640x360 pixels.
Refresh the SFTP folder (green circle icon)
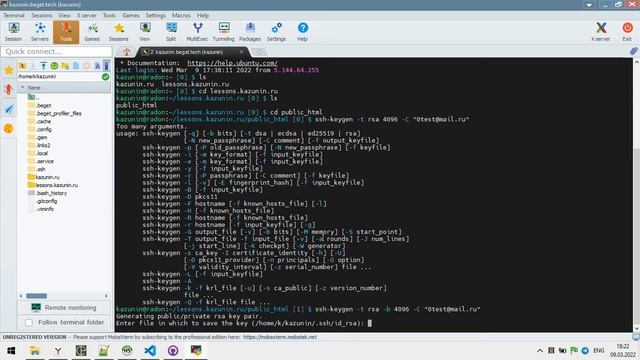pyautogui.click(x=54, y=65)
